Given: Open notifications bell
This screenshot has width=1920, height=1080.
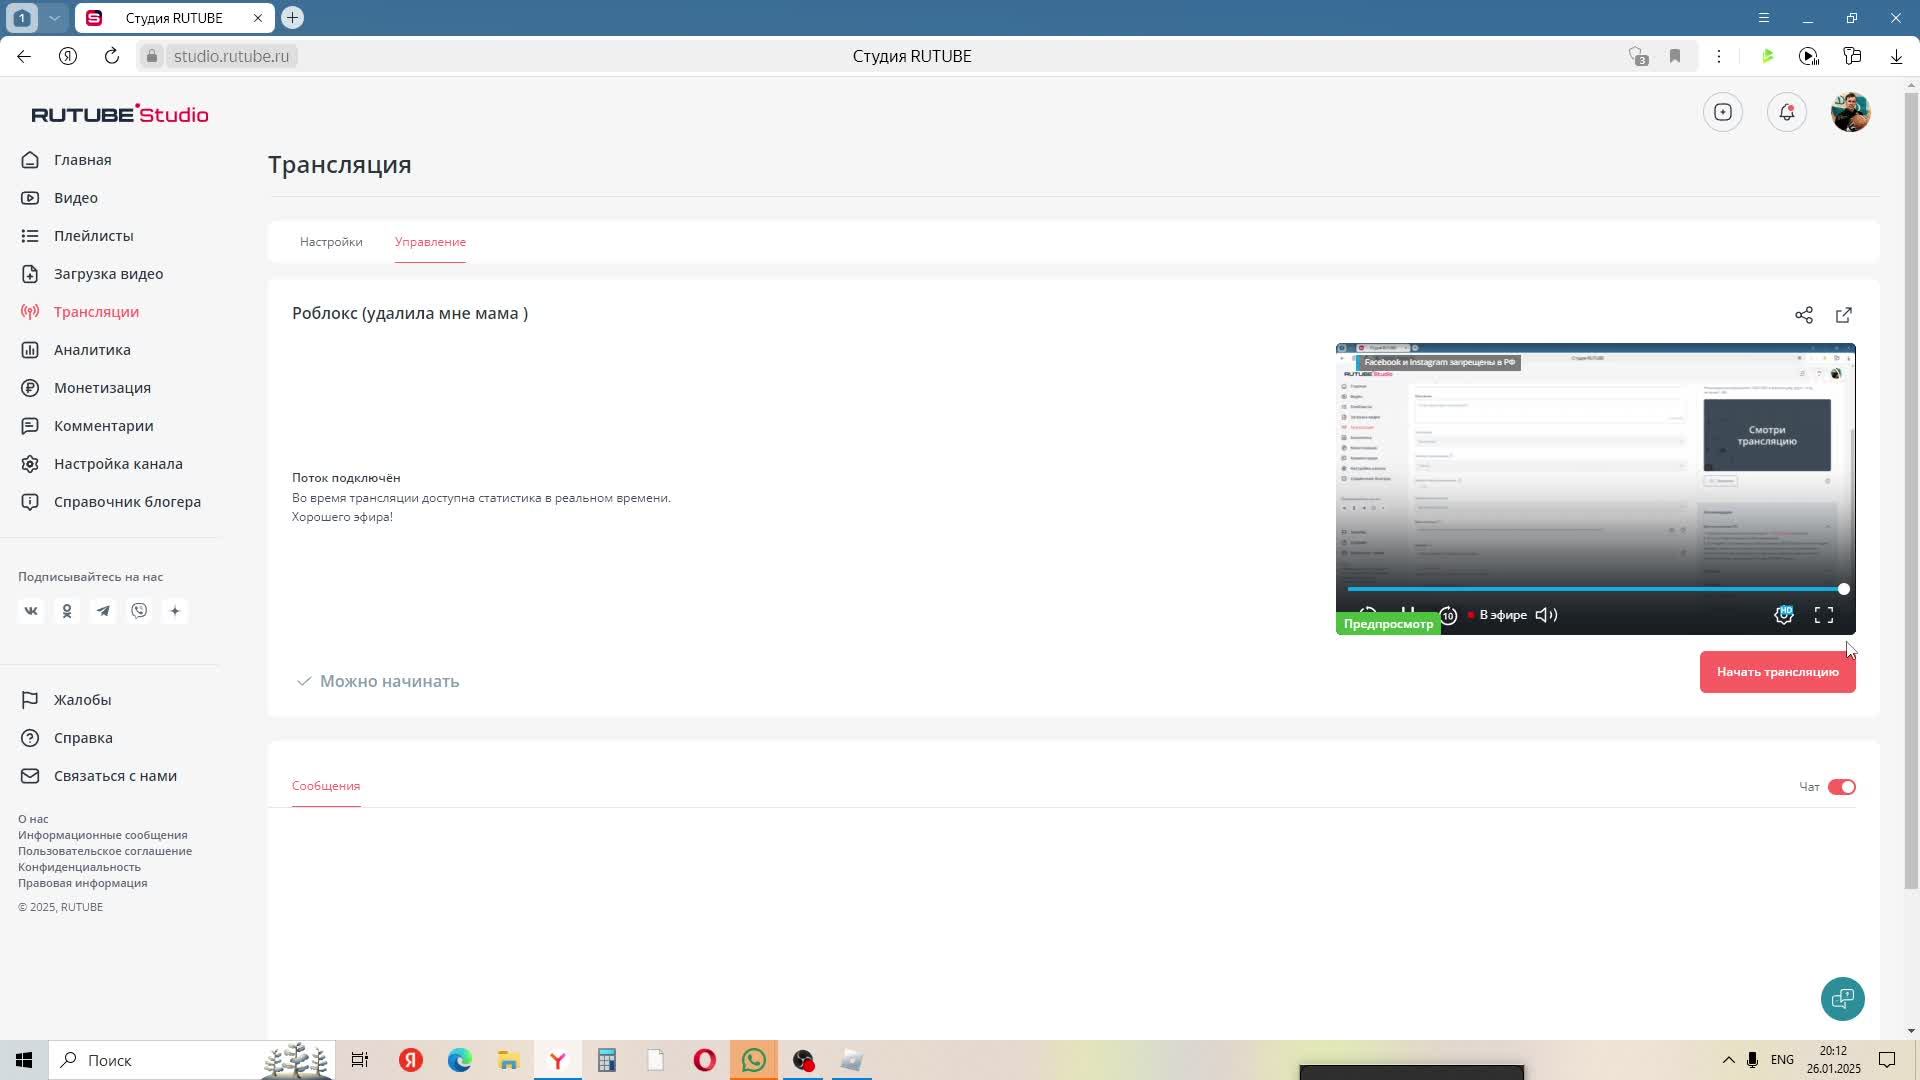Looking at the screenshot, I should point(1787,112).
